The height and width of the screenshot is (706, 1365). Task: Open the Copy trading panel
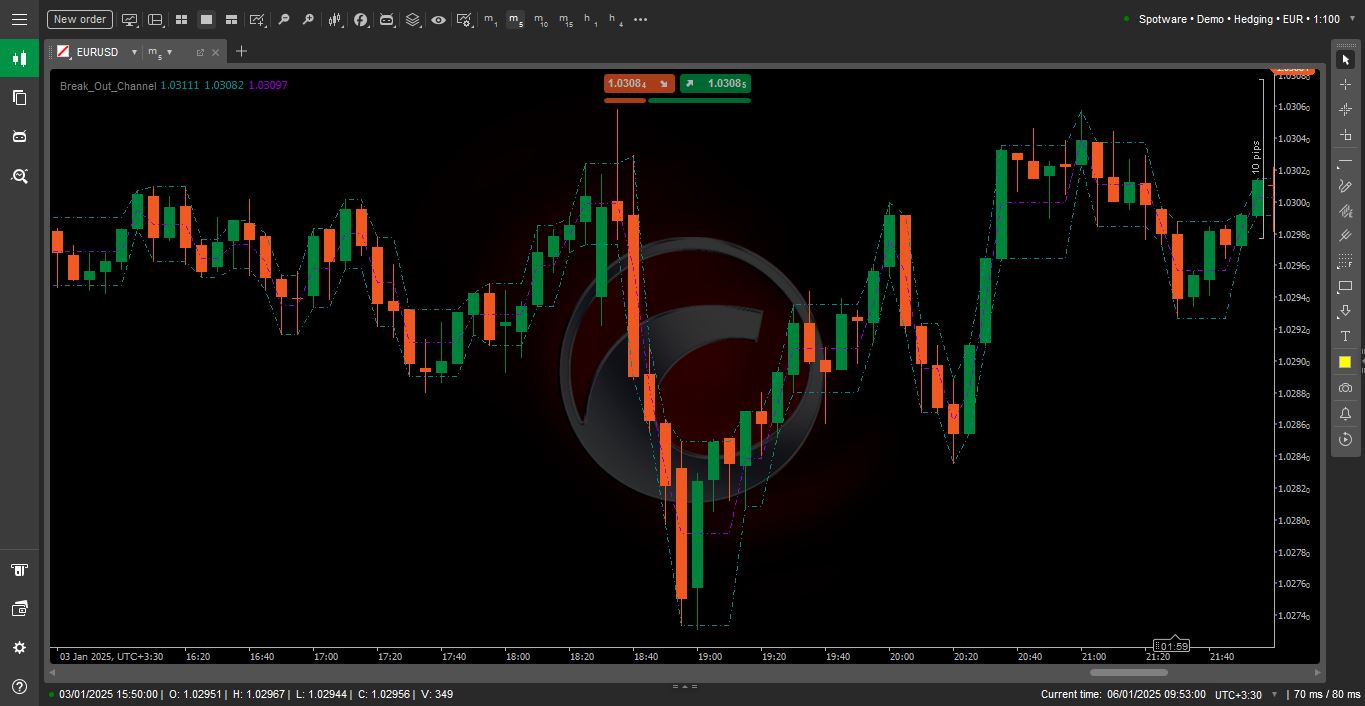point(19,97)
